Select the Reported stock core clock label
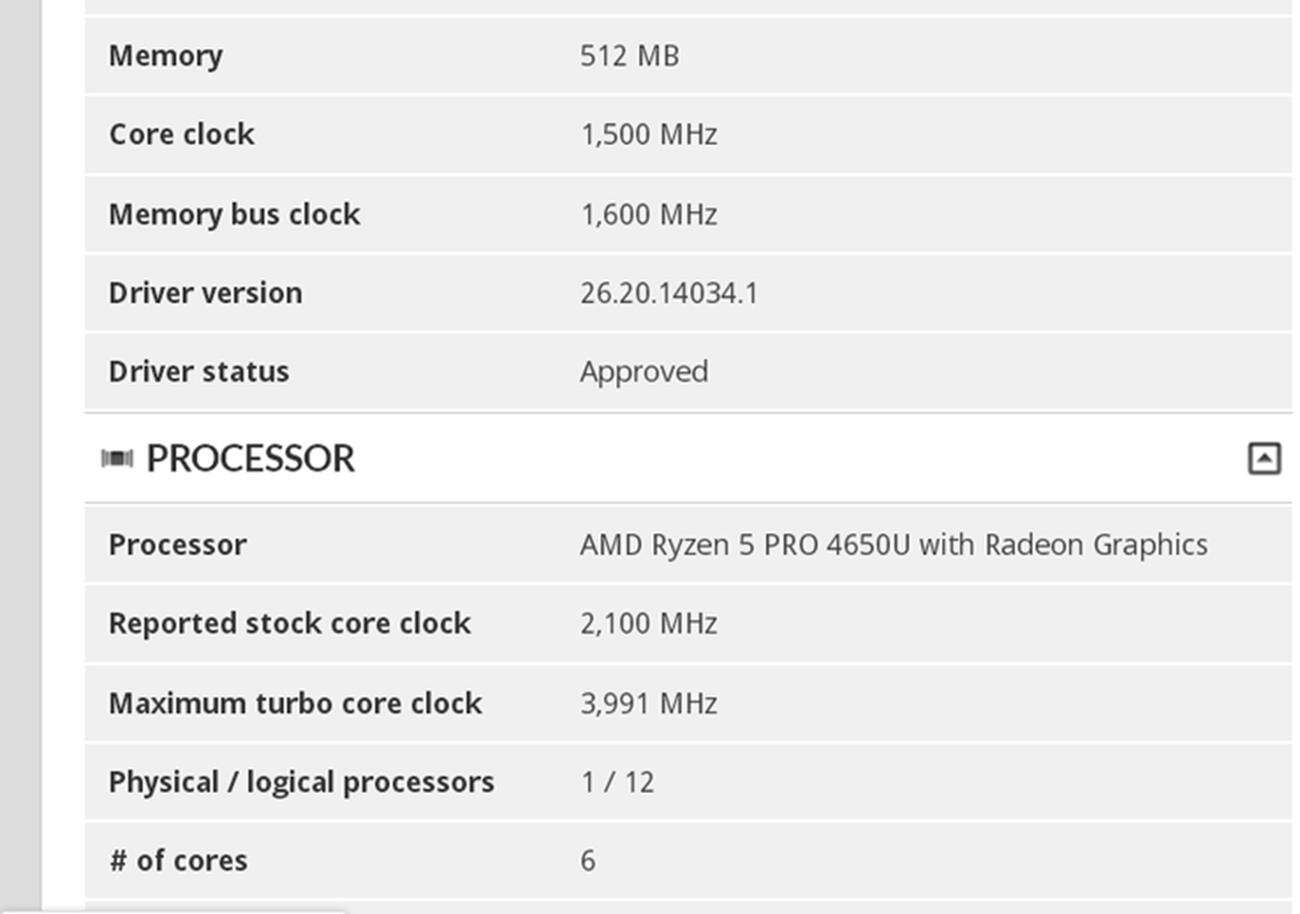1300x914 pixels. click(289, 623)
